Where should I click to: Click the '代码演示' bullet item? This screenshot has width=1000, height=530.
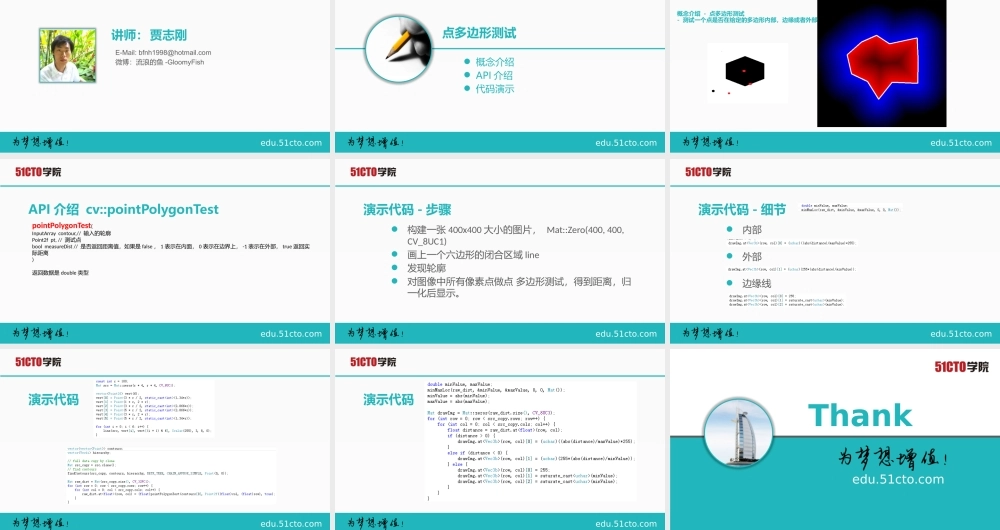tap(495, 89)
